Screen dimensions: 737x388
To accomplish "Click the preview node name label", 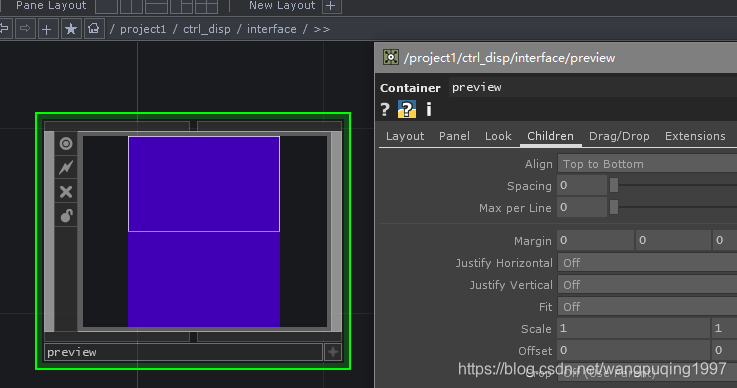I will 183,352.
